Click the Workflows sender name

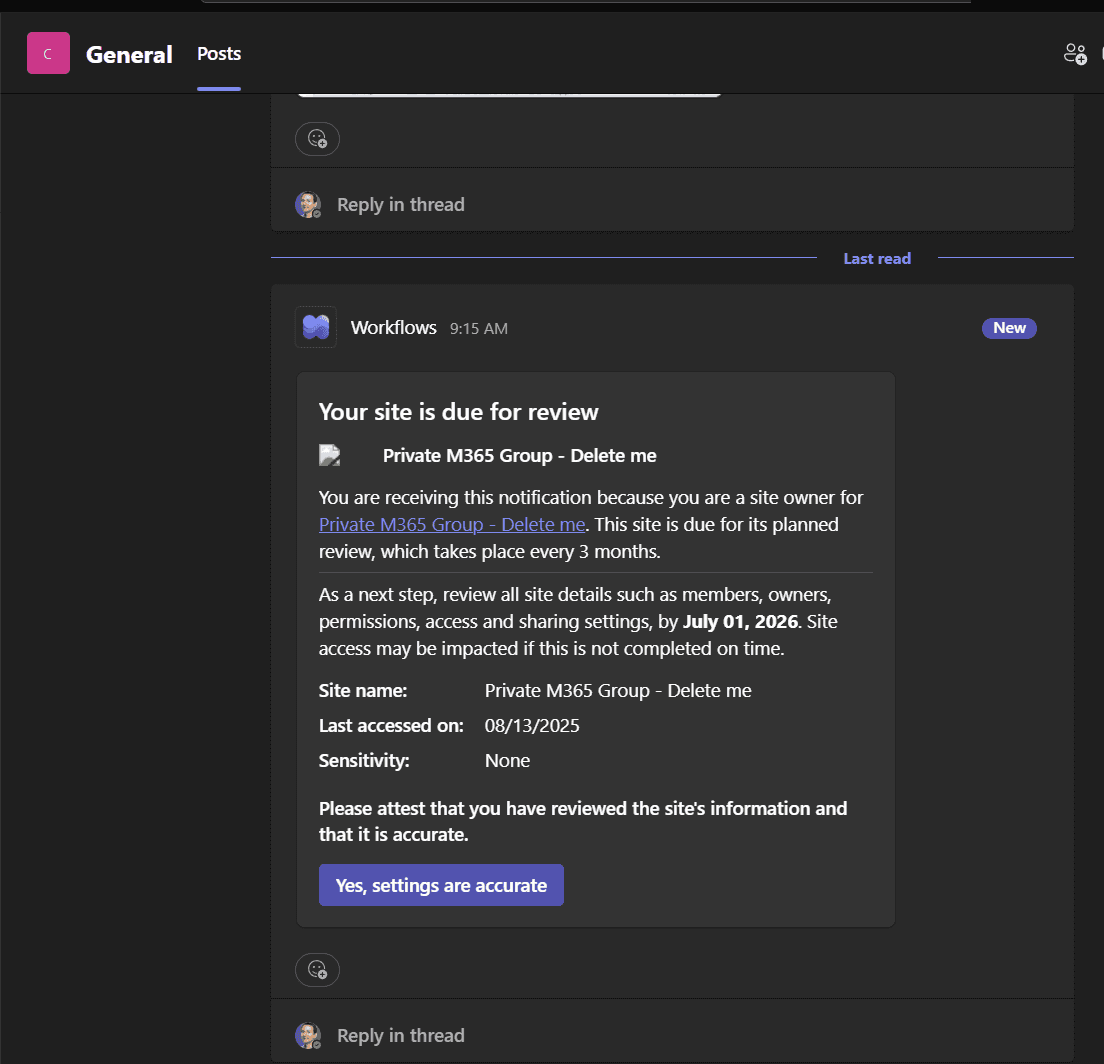tap(393, 327)
